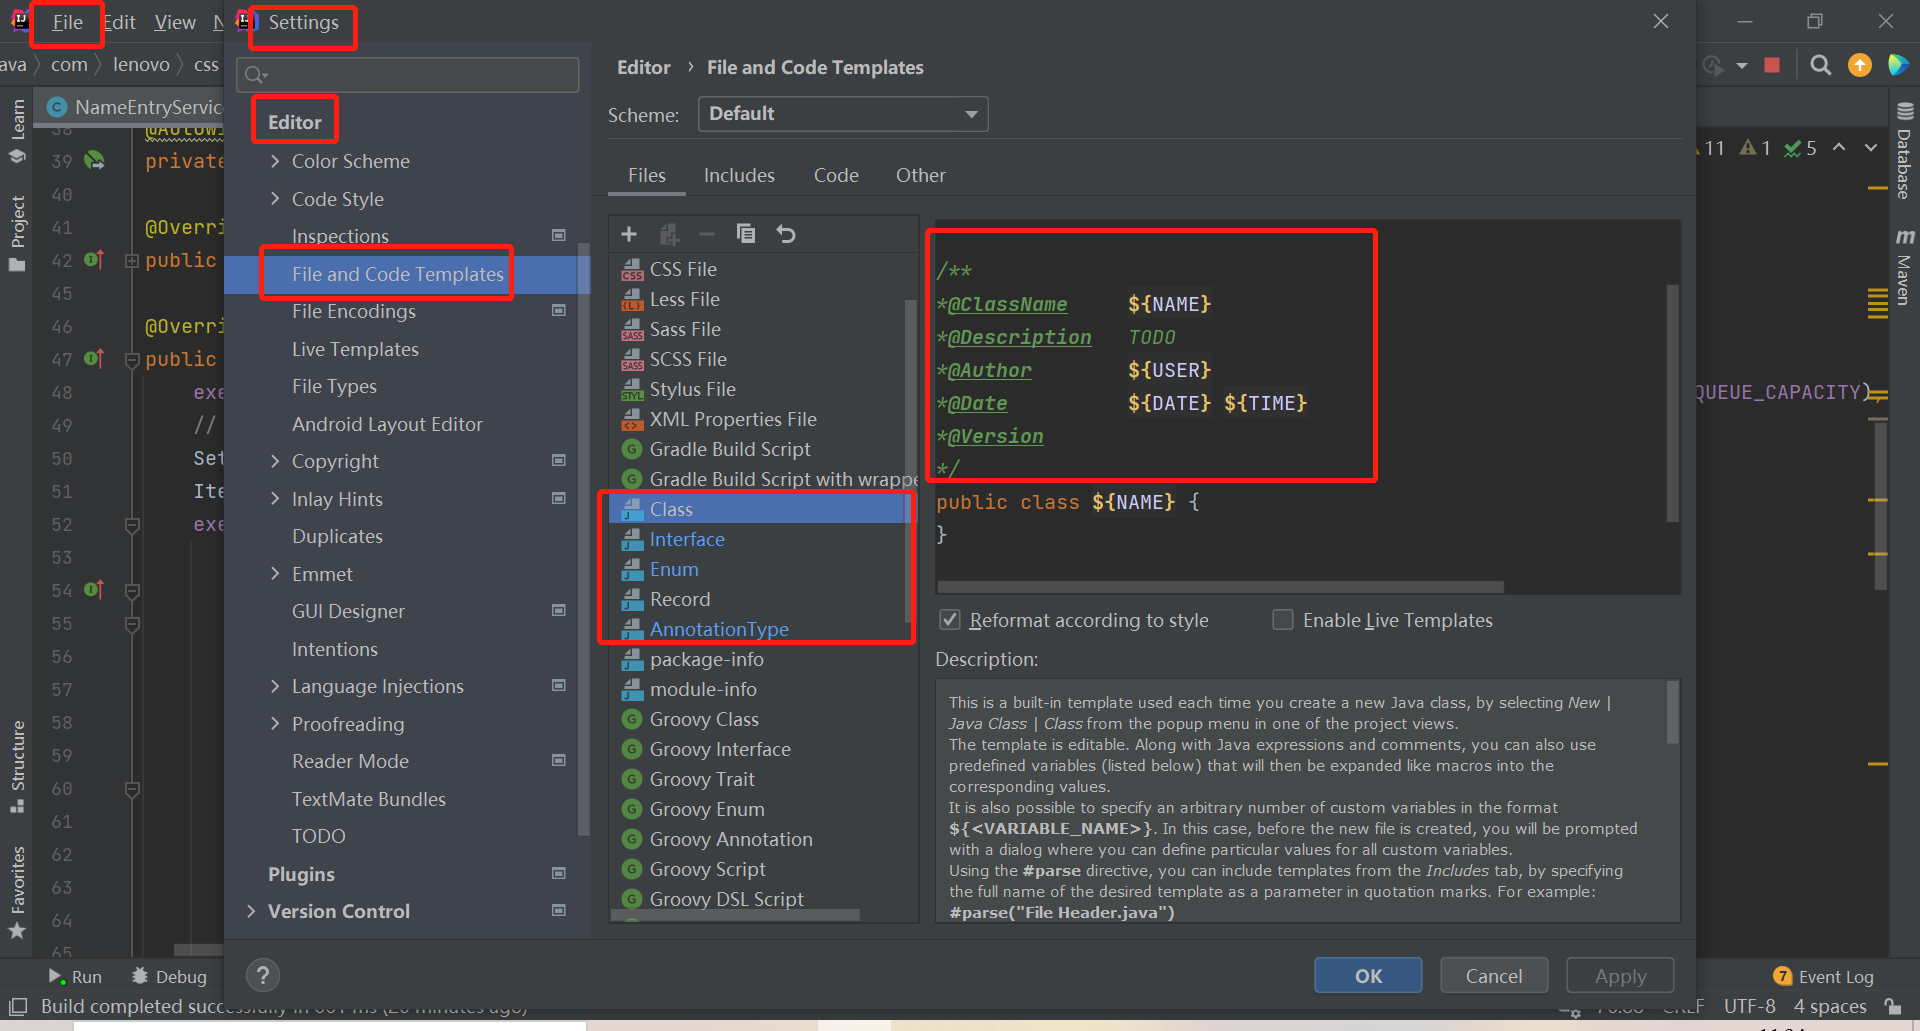Click the Reset to Default revert icon
Viewport: 1920px width, 1031px height.
[786, 234]
